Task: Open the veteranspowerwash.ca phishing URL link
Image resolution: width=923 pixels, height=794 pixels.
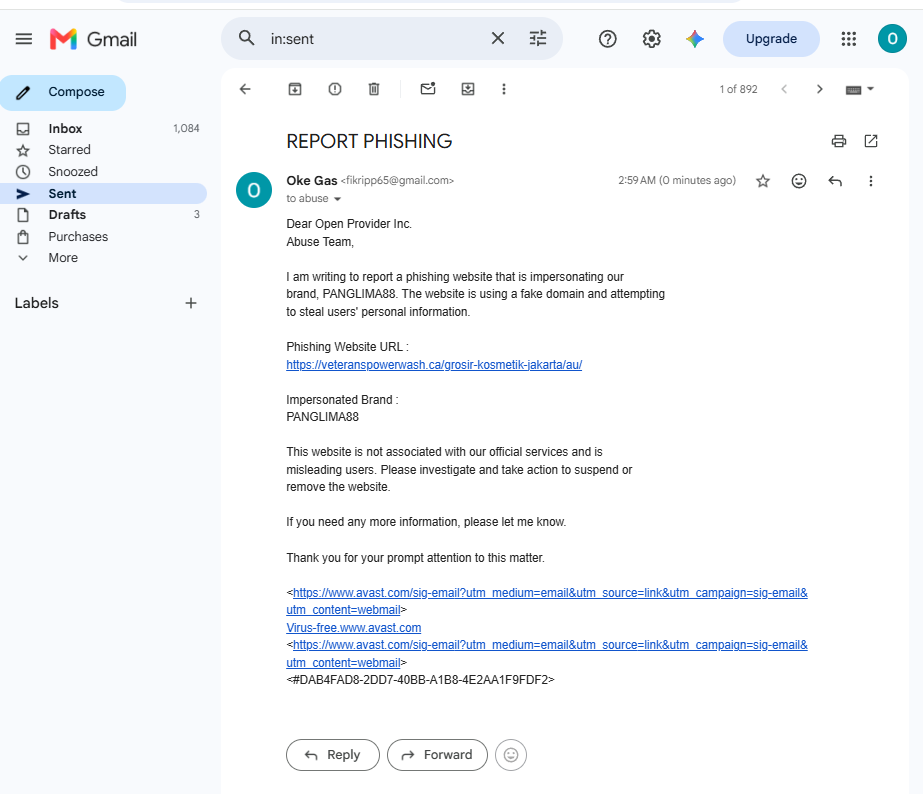Action: pos(434,365)
